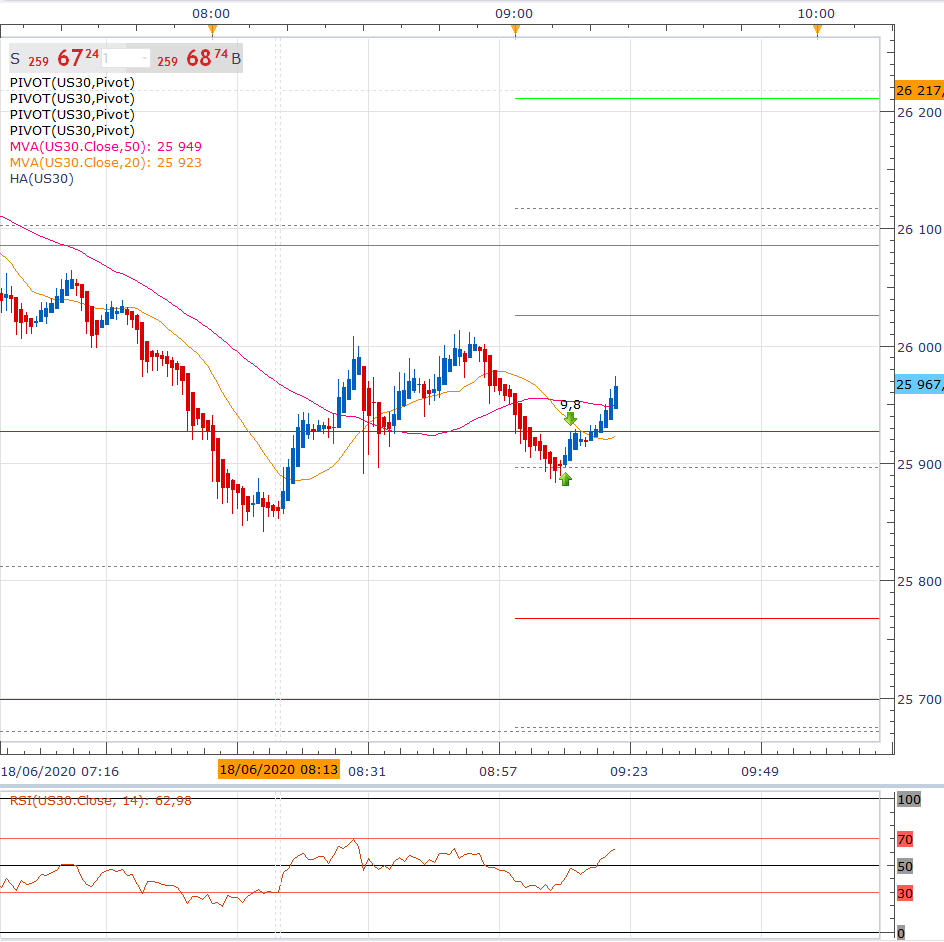Image resolution: width=944 pixels, height=942 pixels.
Task: Click the 18/06/2020 07:16 time label
Action: [x=60, y=771]
